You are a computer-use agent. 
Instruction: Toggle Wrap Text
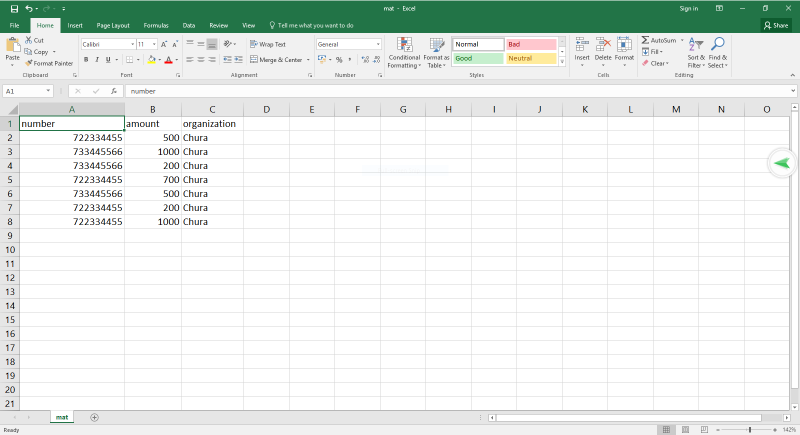tap(268, 44)
